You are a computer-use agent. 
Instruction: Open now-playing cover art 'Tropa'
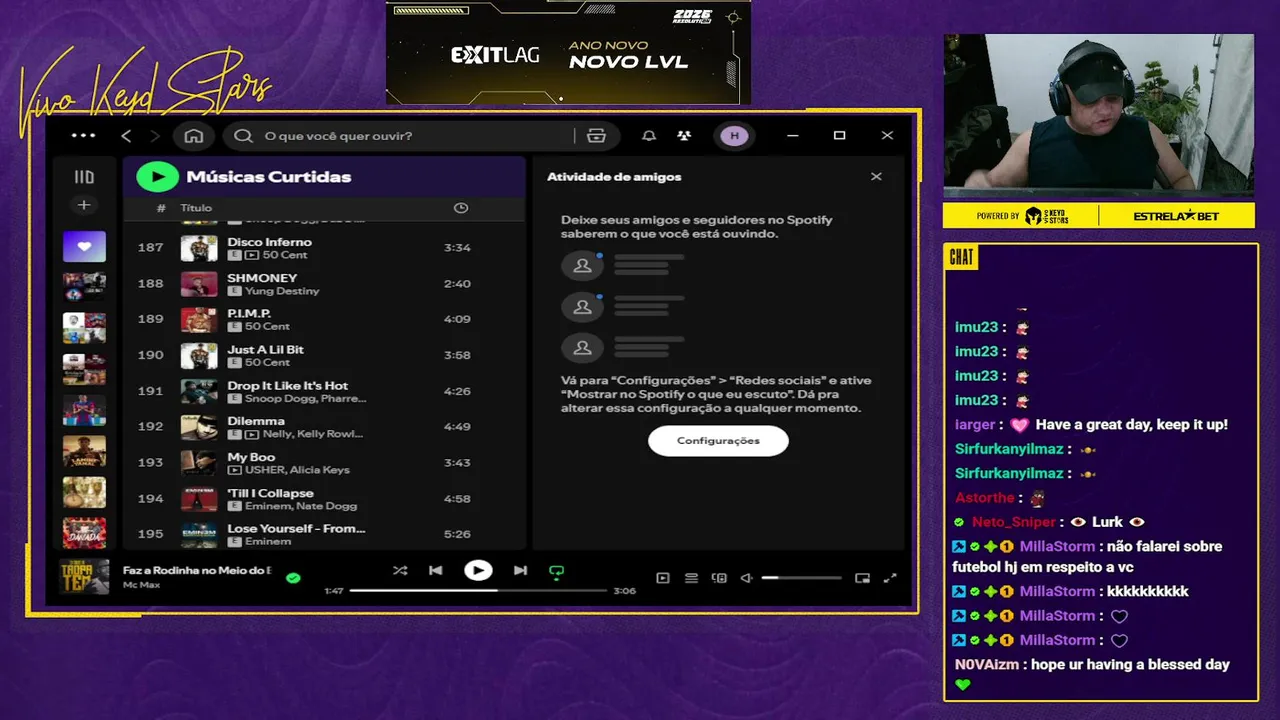click(84, 577)
